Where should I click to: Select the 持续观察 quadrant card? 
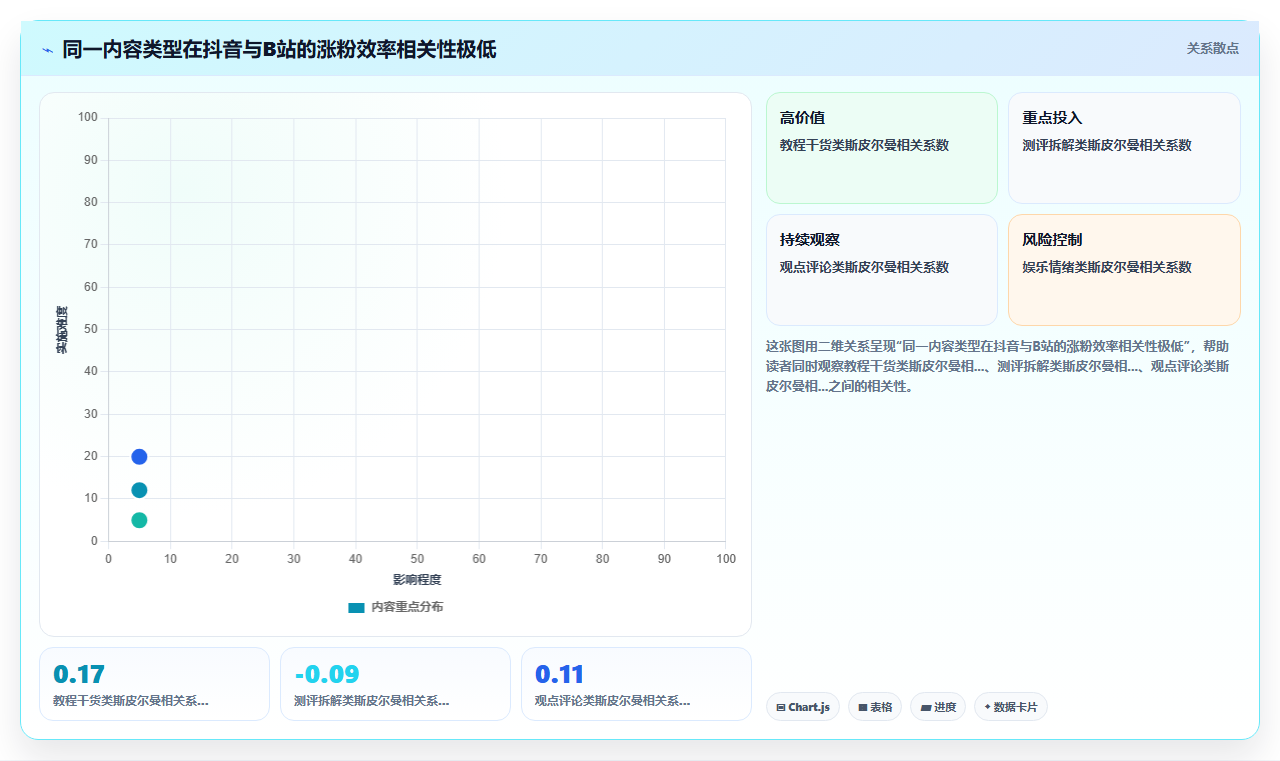882,270
